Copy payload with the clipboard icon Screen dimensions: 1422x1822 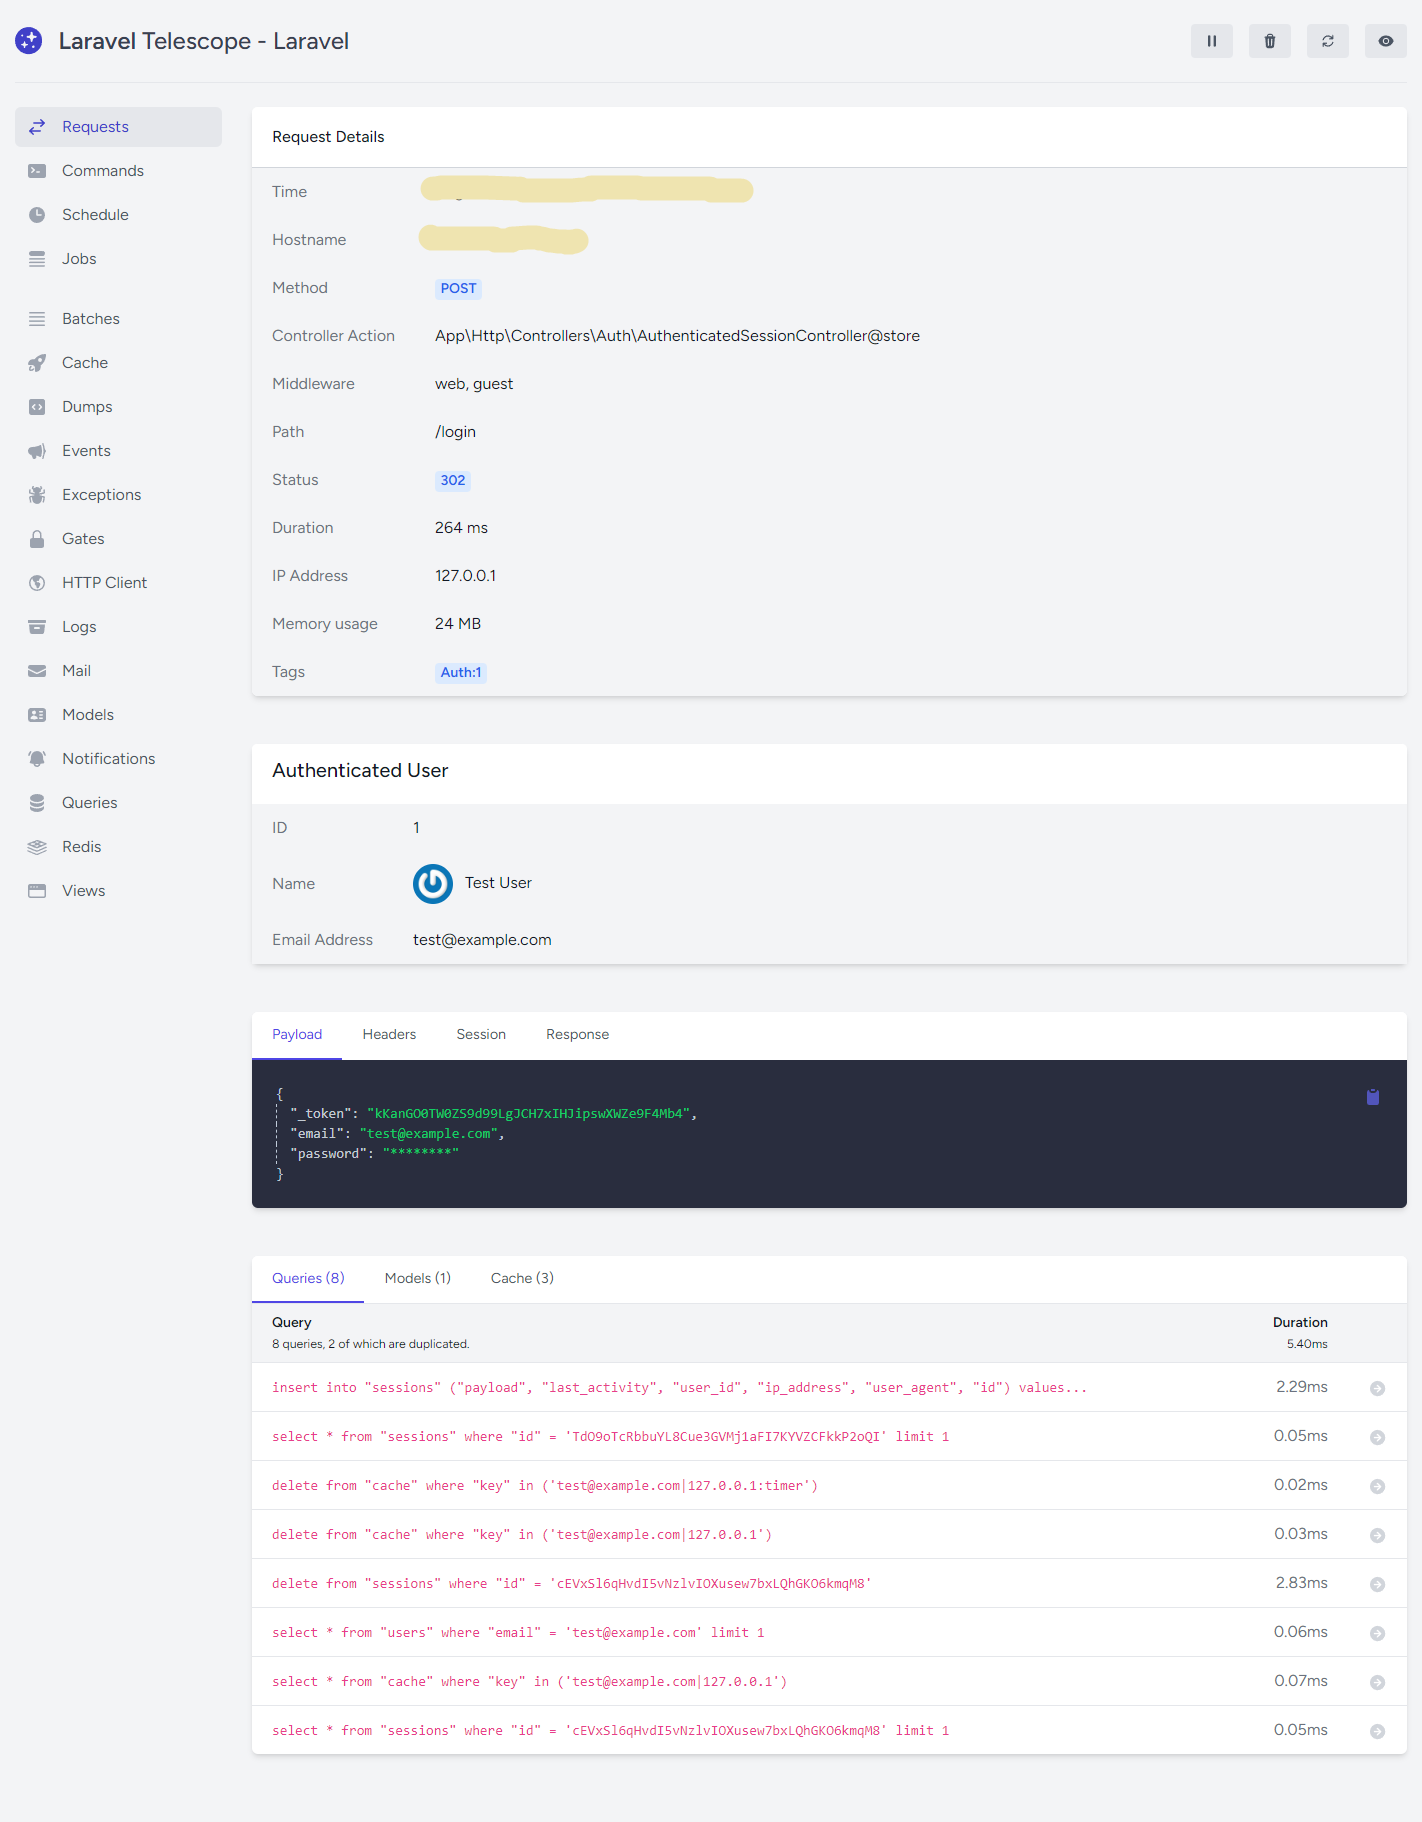(x=1373, y=1097)
